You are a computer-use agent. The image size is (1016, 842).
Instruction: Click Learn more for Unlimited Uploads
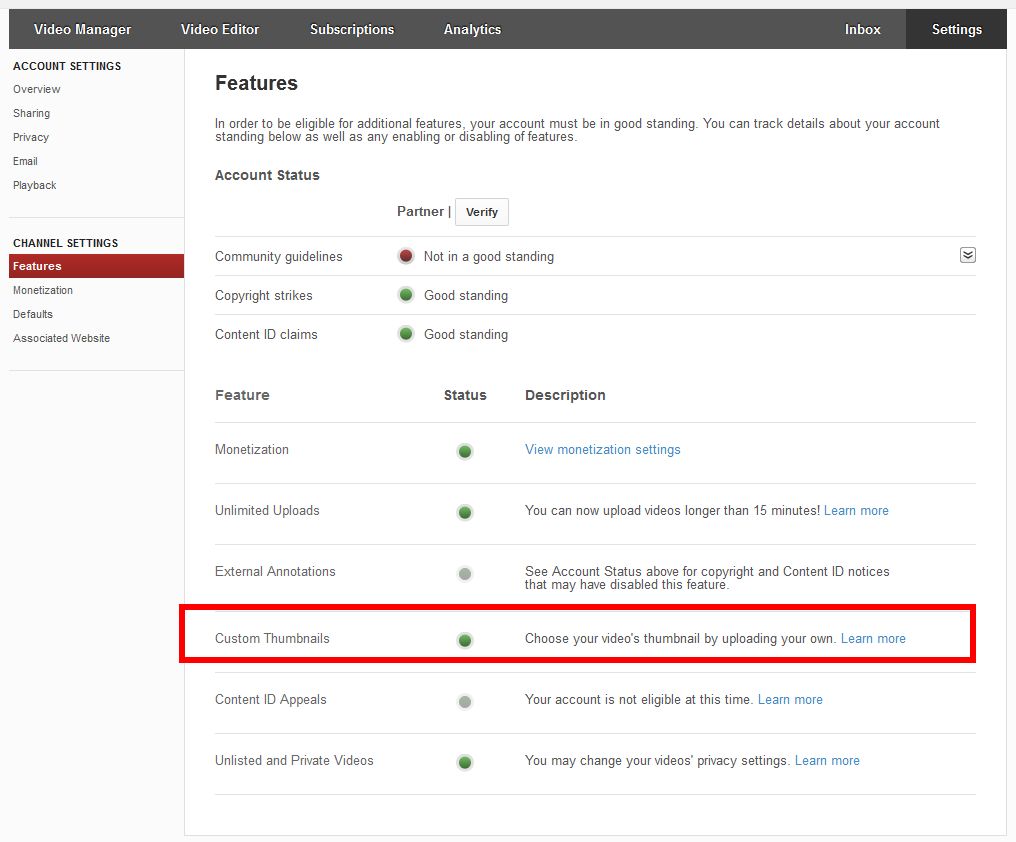(x=856, y=510)
